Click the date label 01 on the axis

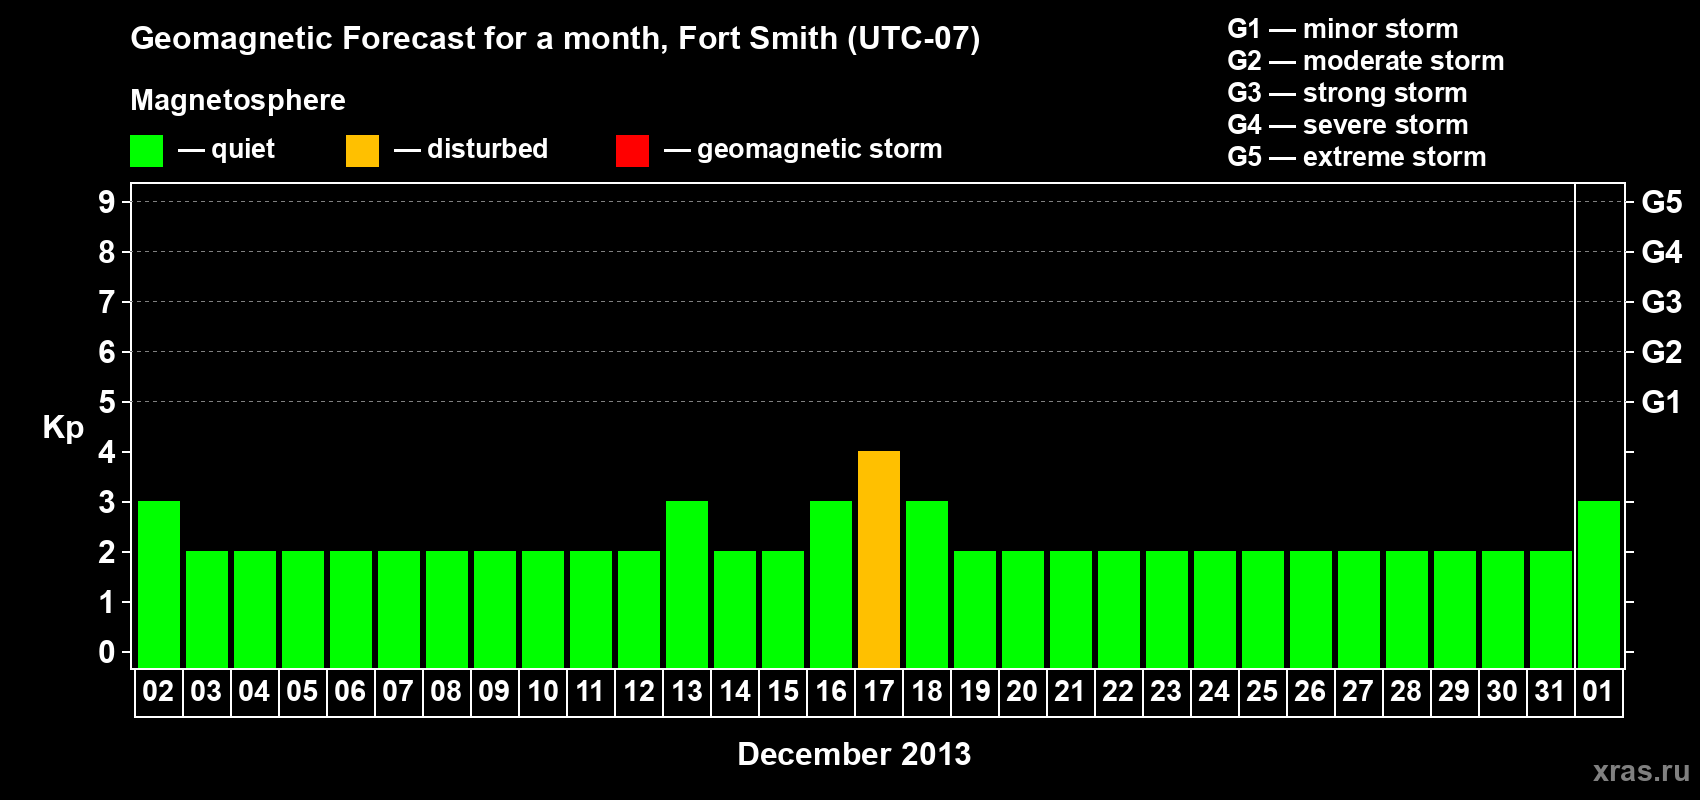(1598, 691)
